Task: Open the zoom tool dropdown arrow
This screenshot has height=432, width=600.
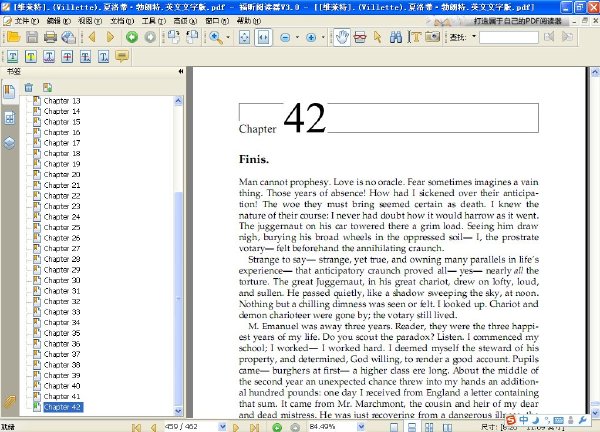Action: [228, 37]
